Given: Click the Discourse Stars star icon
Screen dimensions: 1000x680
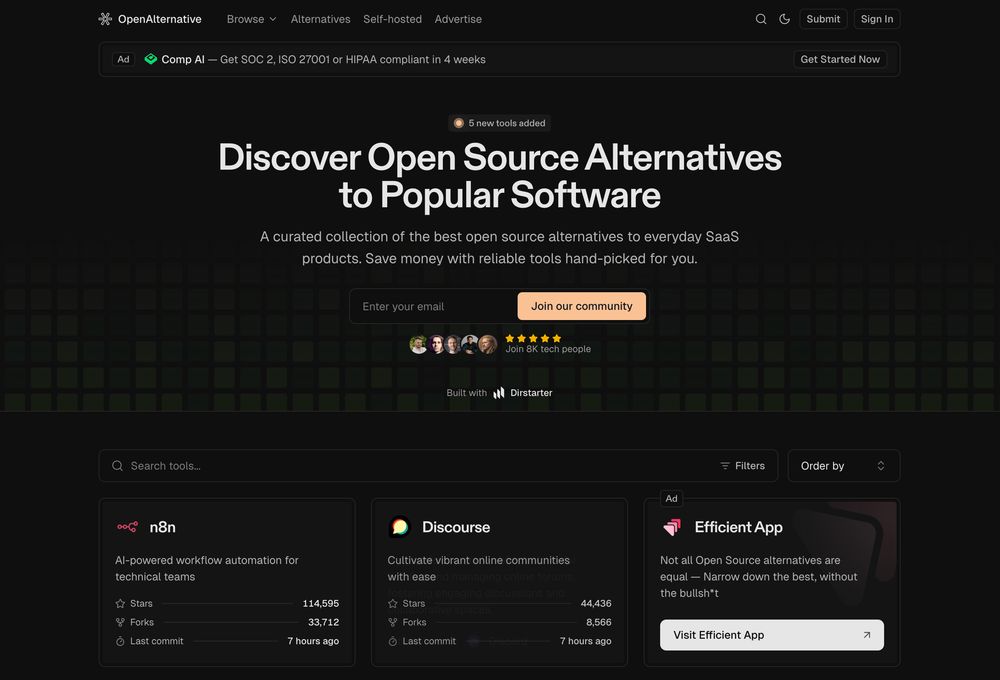Looking at the screenshot, I should (x=393, y=603).
